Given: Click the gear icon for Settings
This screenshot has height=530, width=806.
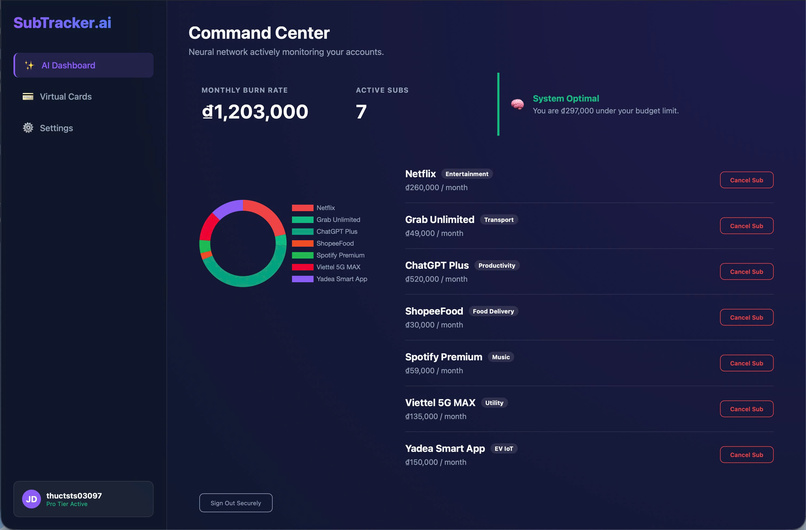Looking at the screenshot, I should (x=28, y=127).
